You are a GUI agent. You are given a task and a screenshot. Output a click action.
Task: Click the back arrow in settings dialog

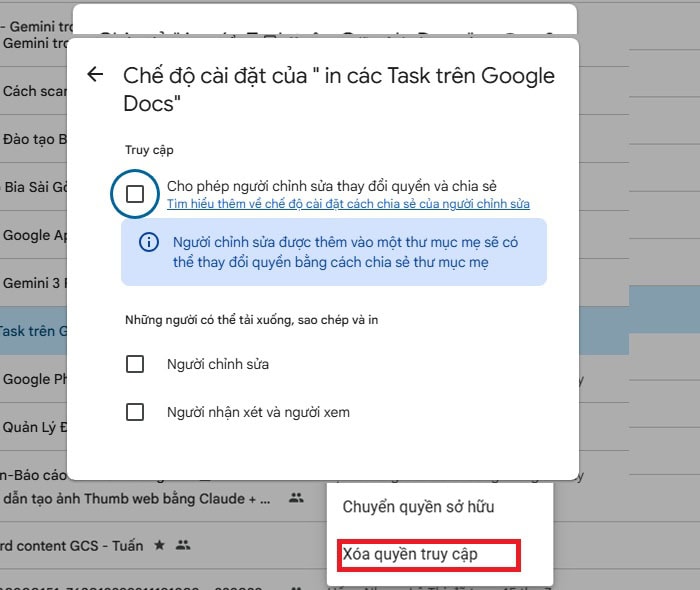(x=95, y=74)
